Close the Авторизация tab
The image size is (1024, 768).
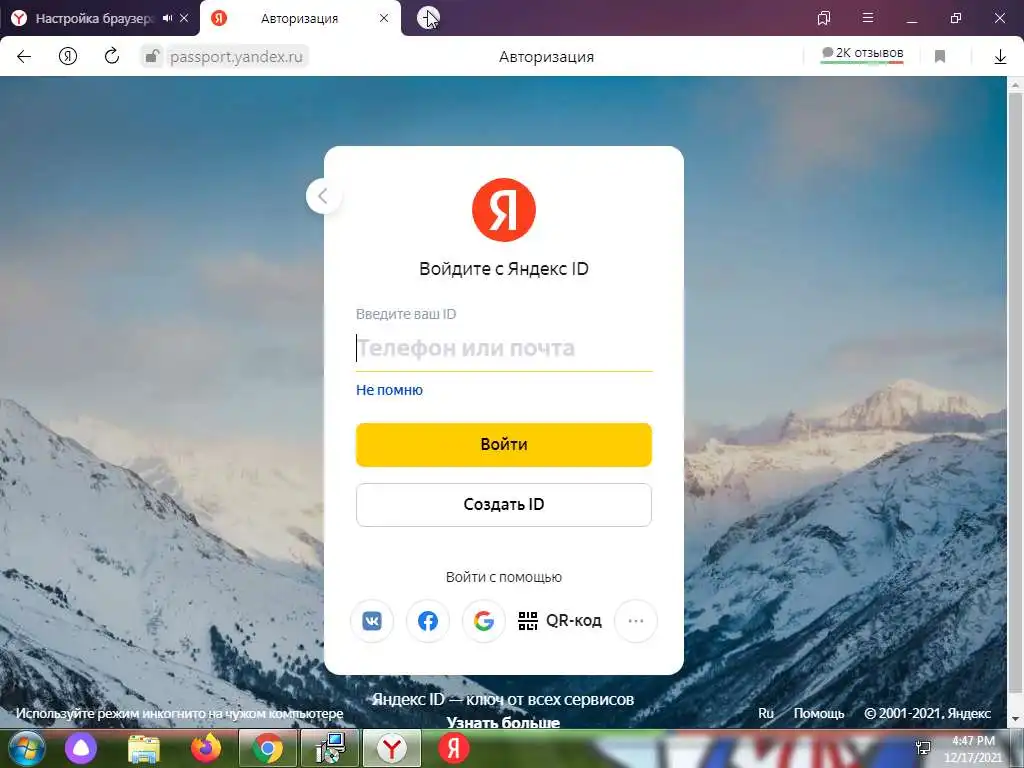point(384,18)
